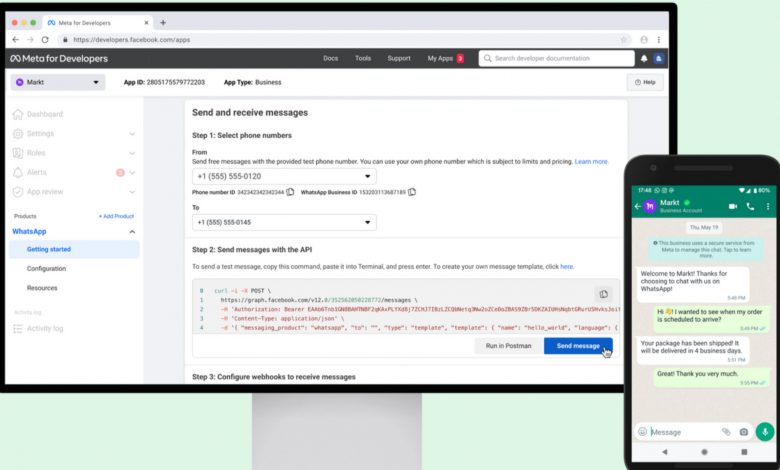
Task: Open the Tools menu
Action: 363,58
